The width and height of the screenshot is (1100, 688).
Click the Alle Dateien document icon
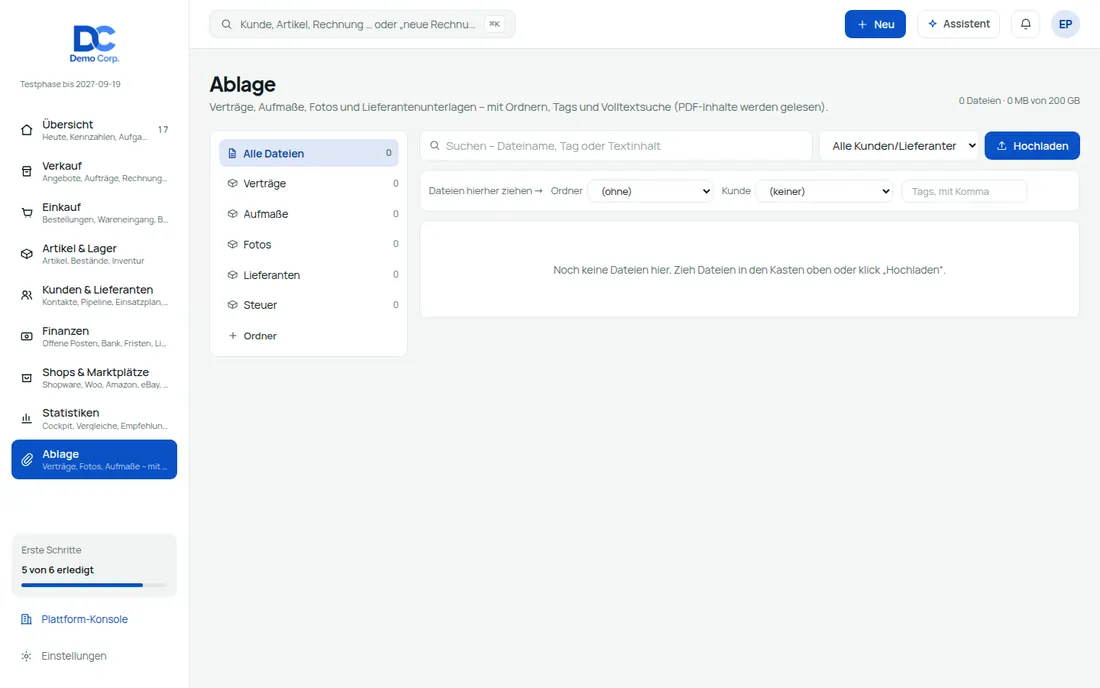tap(232, 153)
